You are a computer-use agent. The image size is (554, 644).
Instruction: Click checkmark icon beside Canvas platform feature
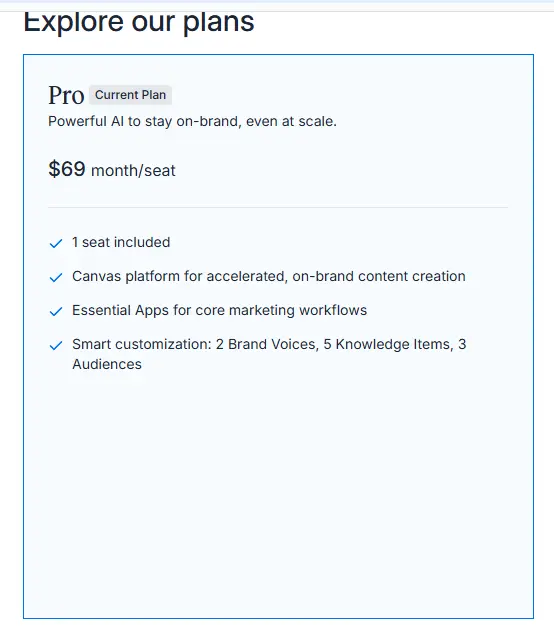pos(55,278)
